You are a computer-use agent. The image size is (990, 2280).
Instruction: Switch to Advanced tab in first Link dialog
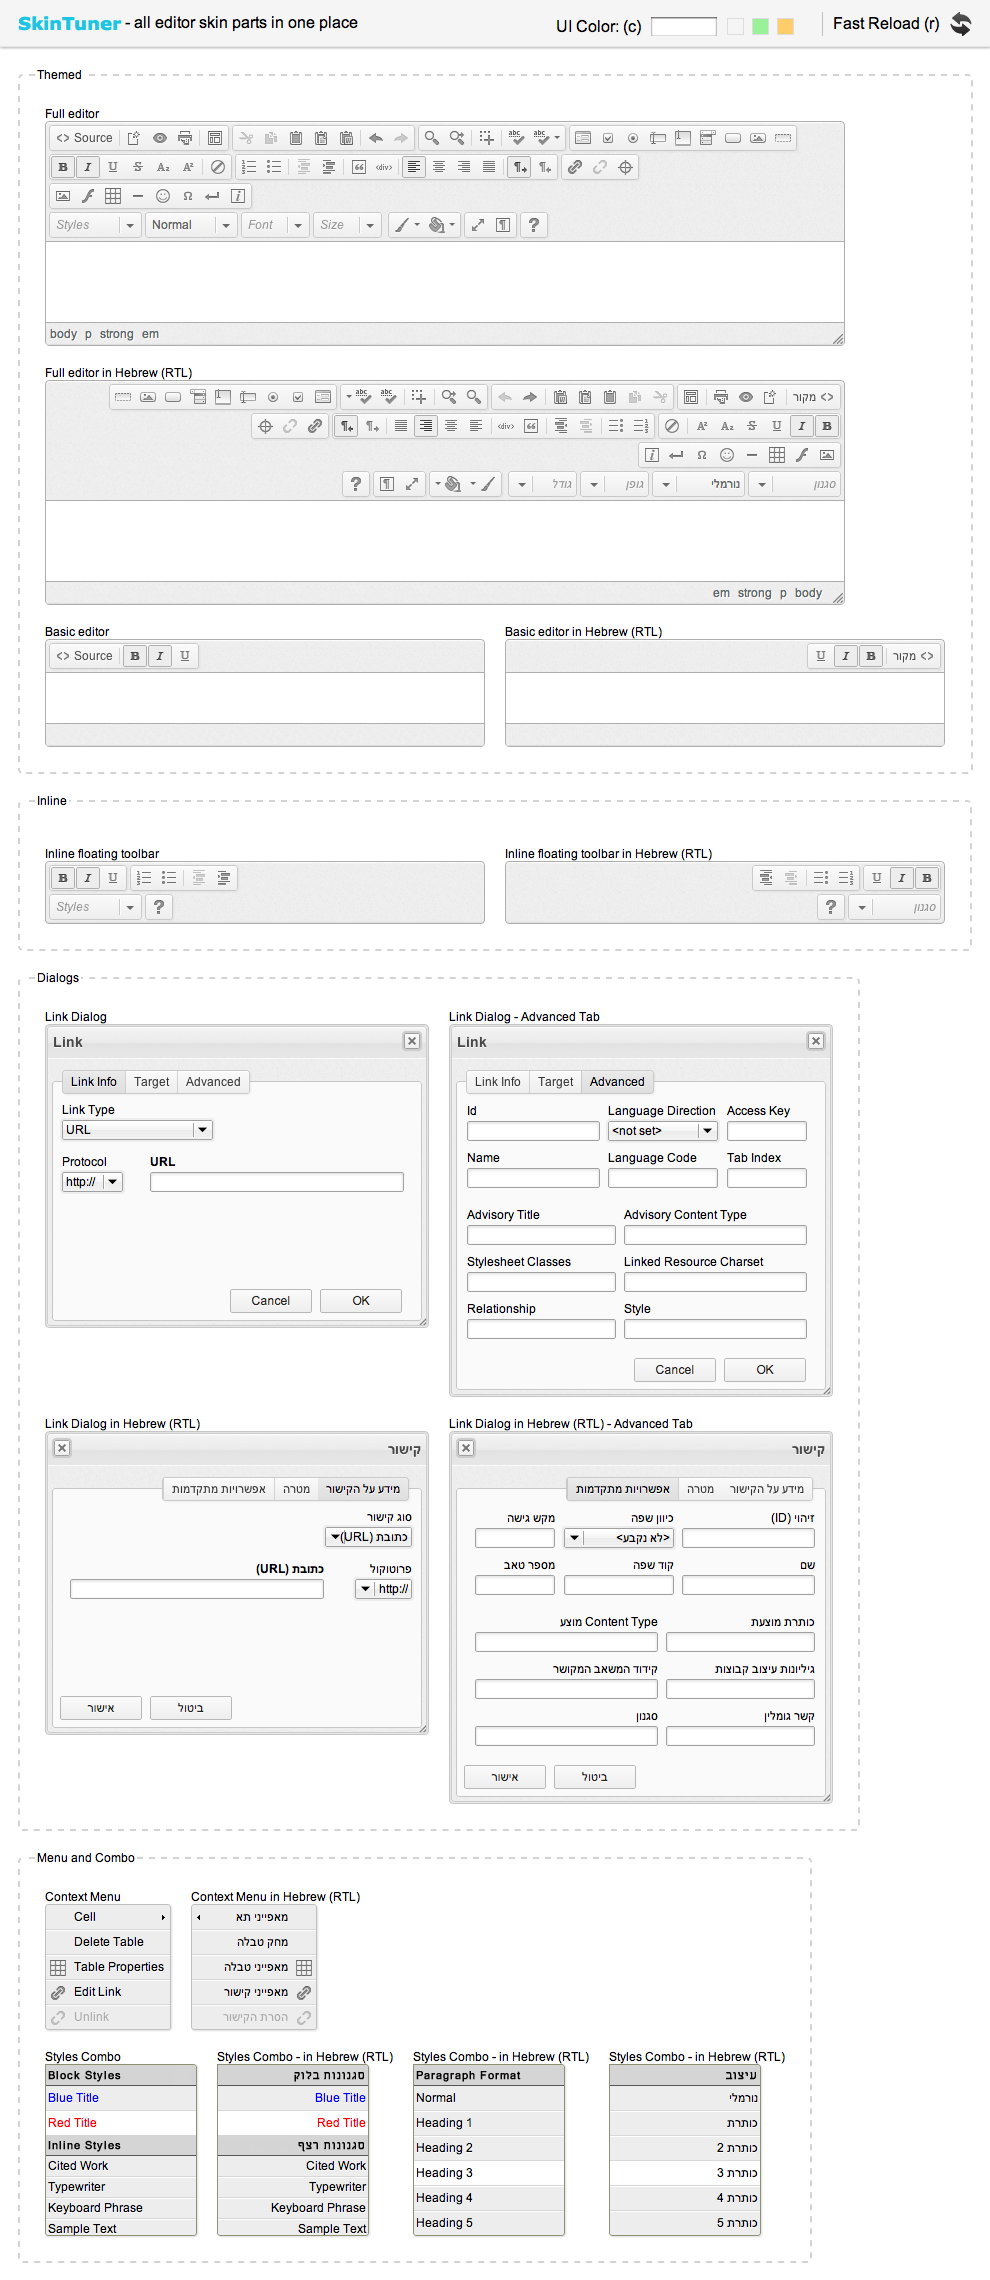click(213, 1082)
